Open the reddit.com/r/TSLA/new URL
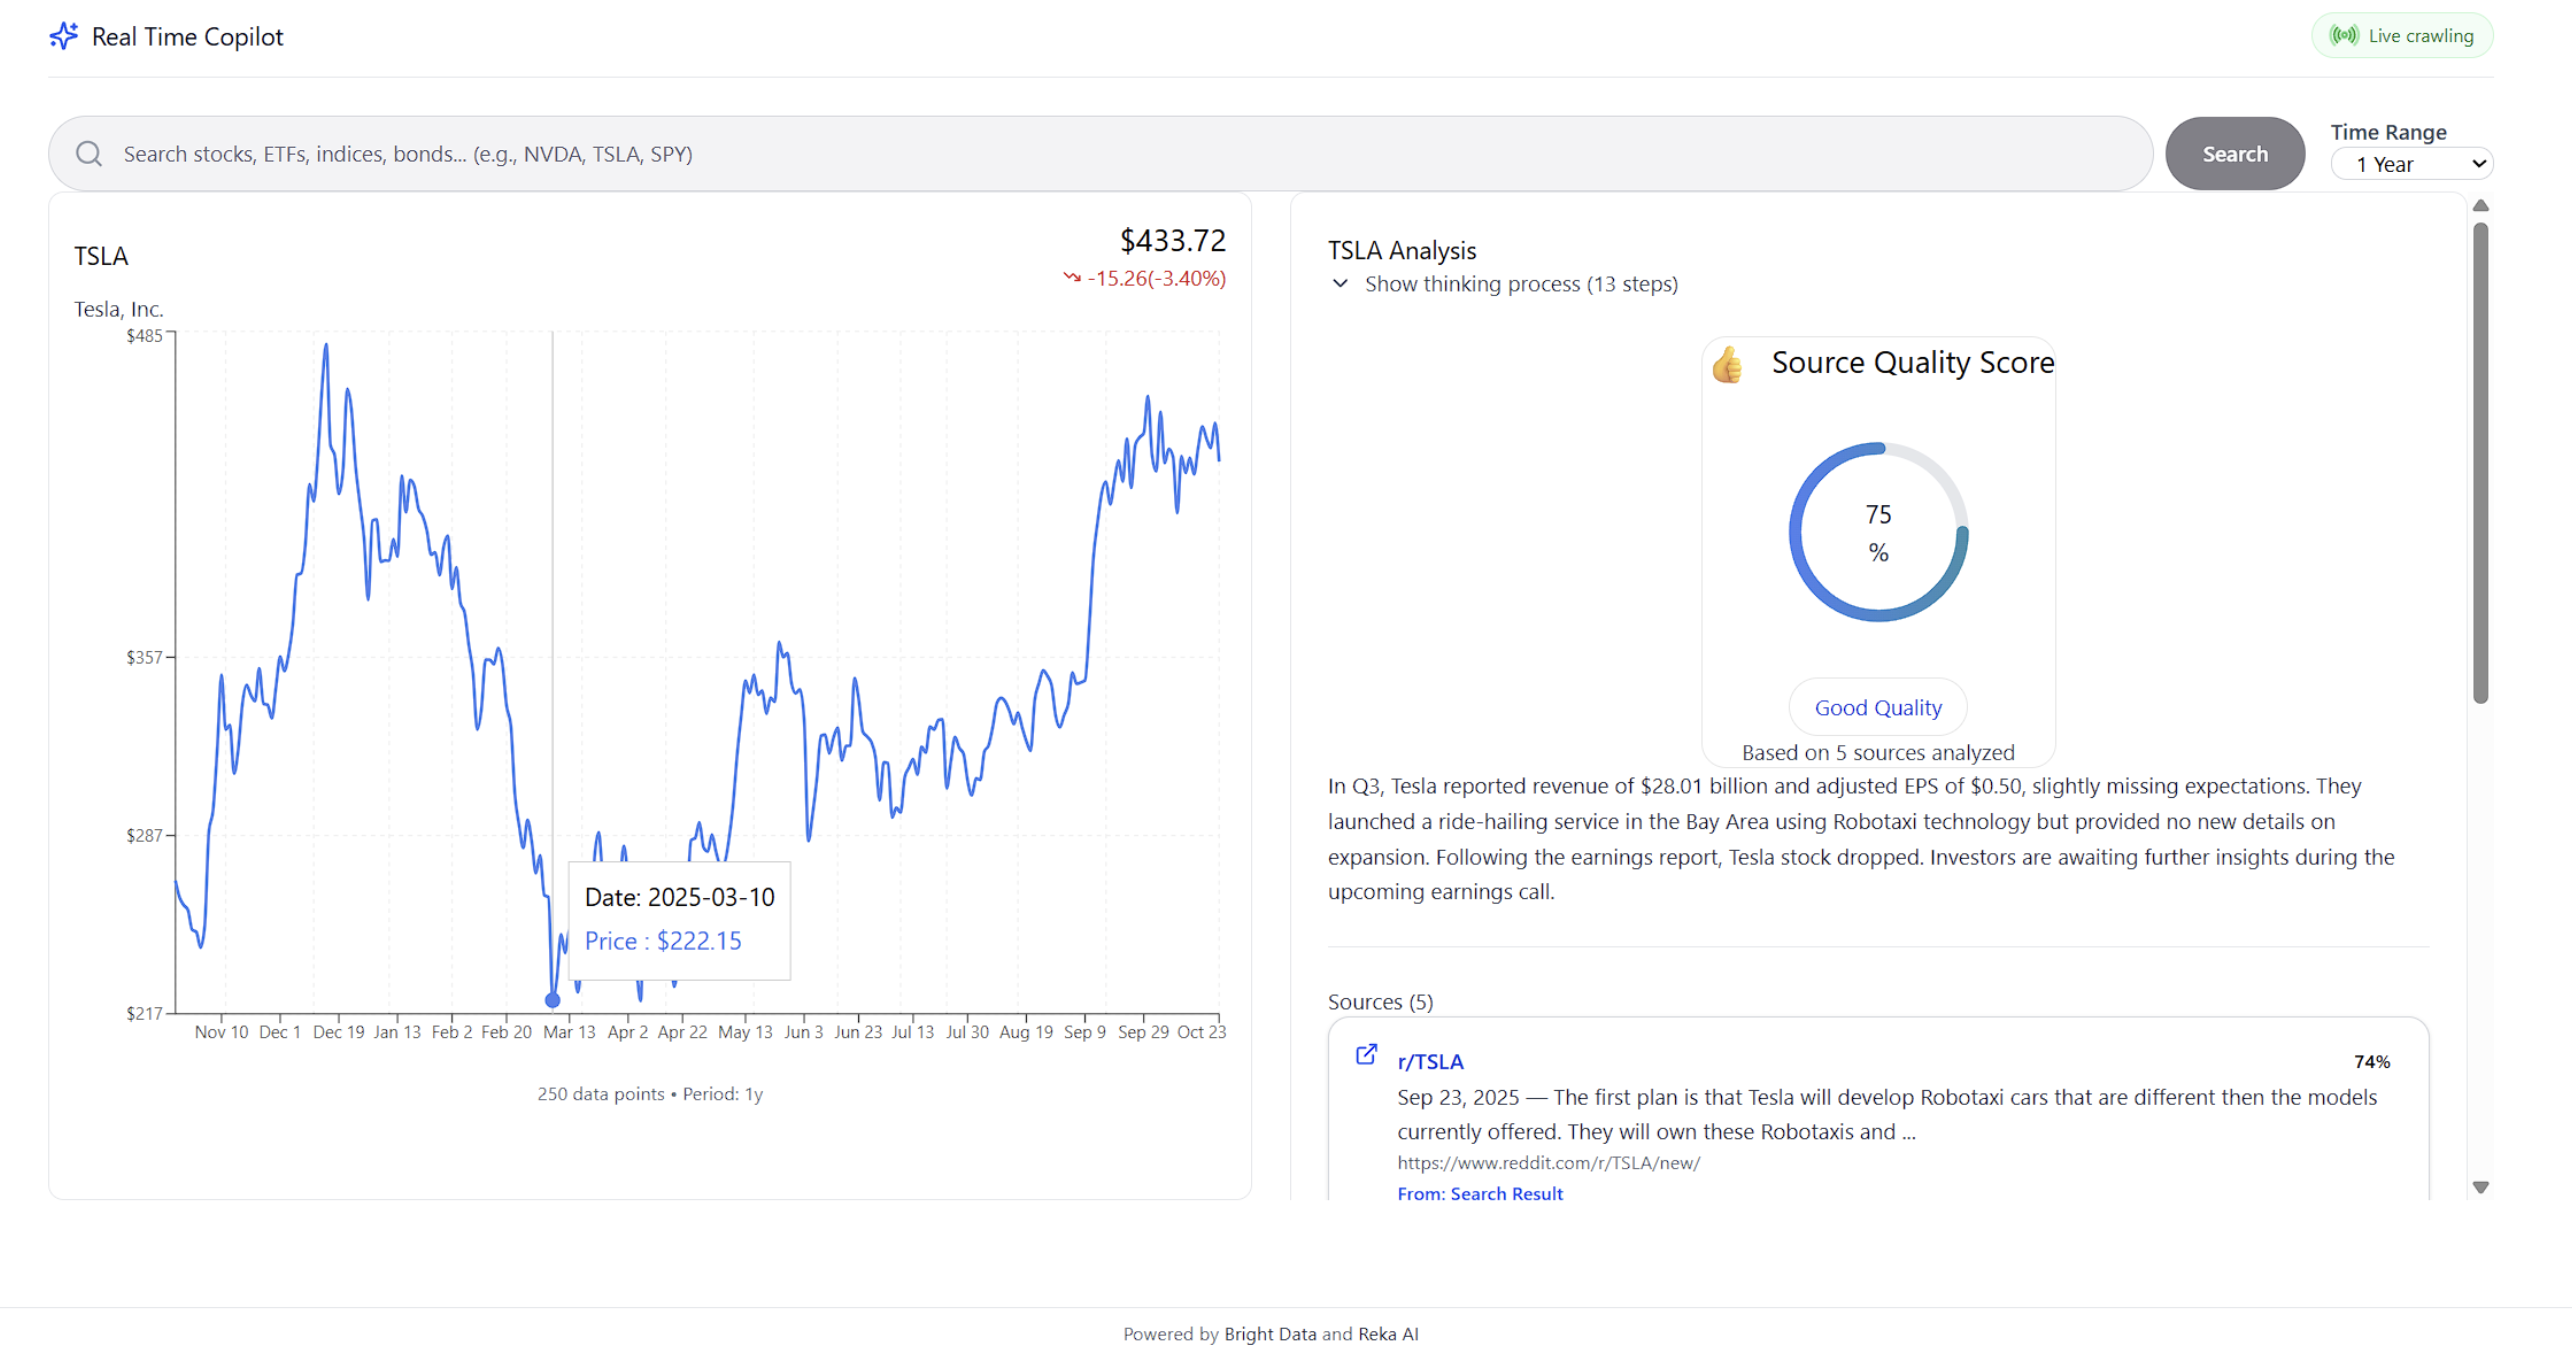This screenshot has width=2572, height=1354. point(1548,1163)
